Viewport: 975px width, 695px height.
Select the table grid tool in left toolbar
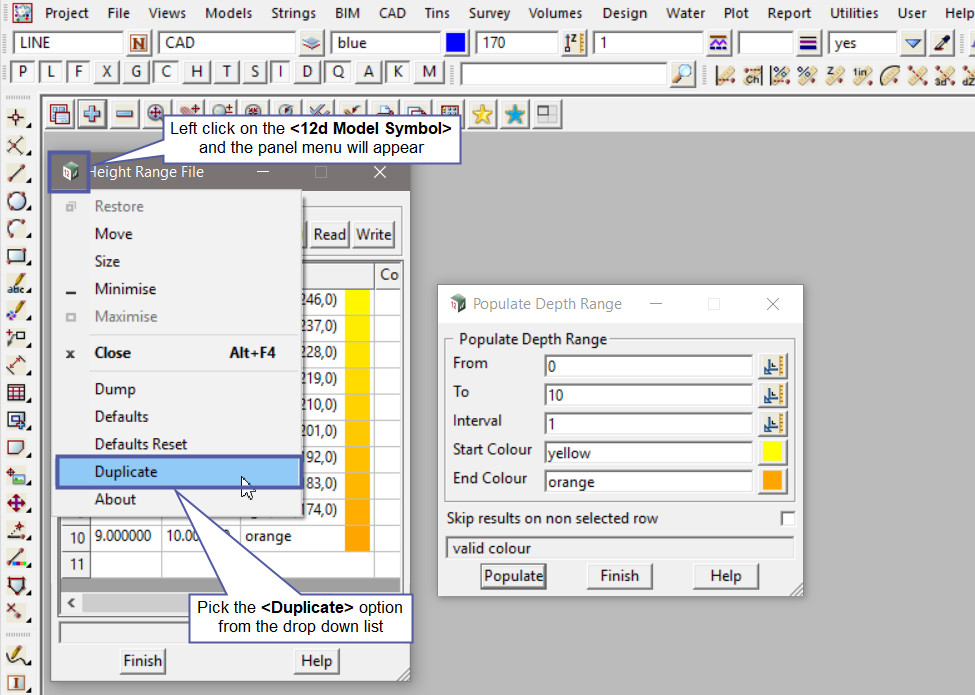pyautogui.click(x=17, y=393)
